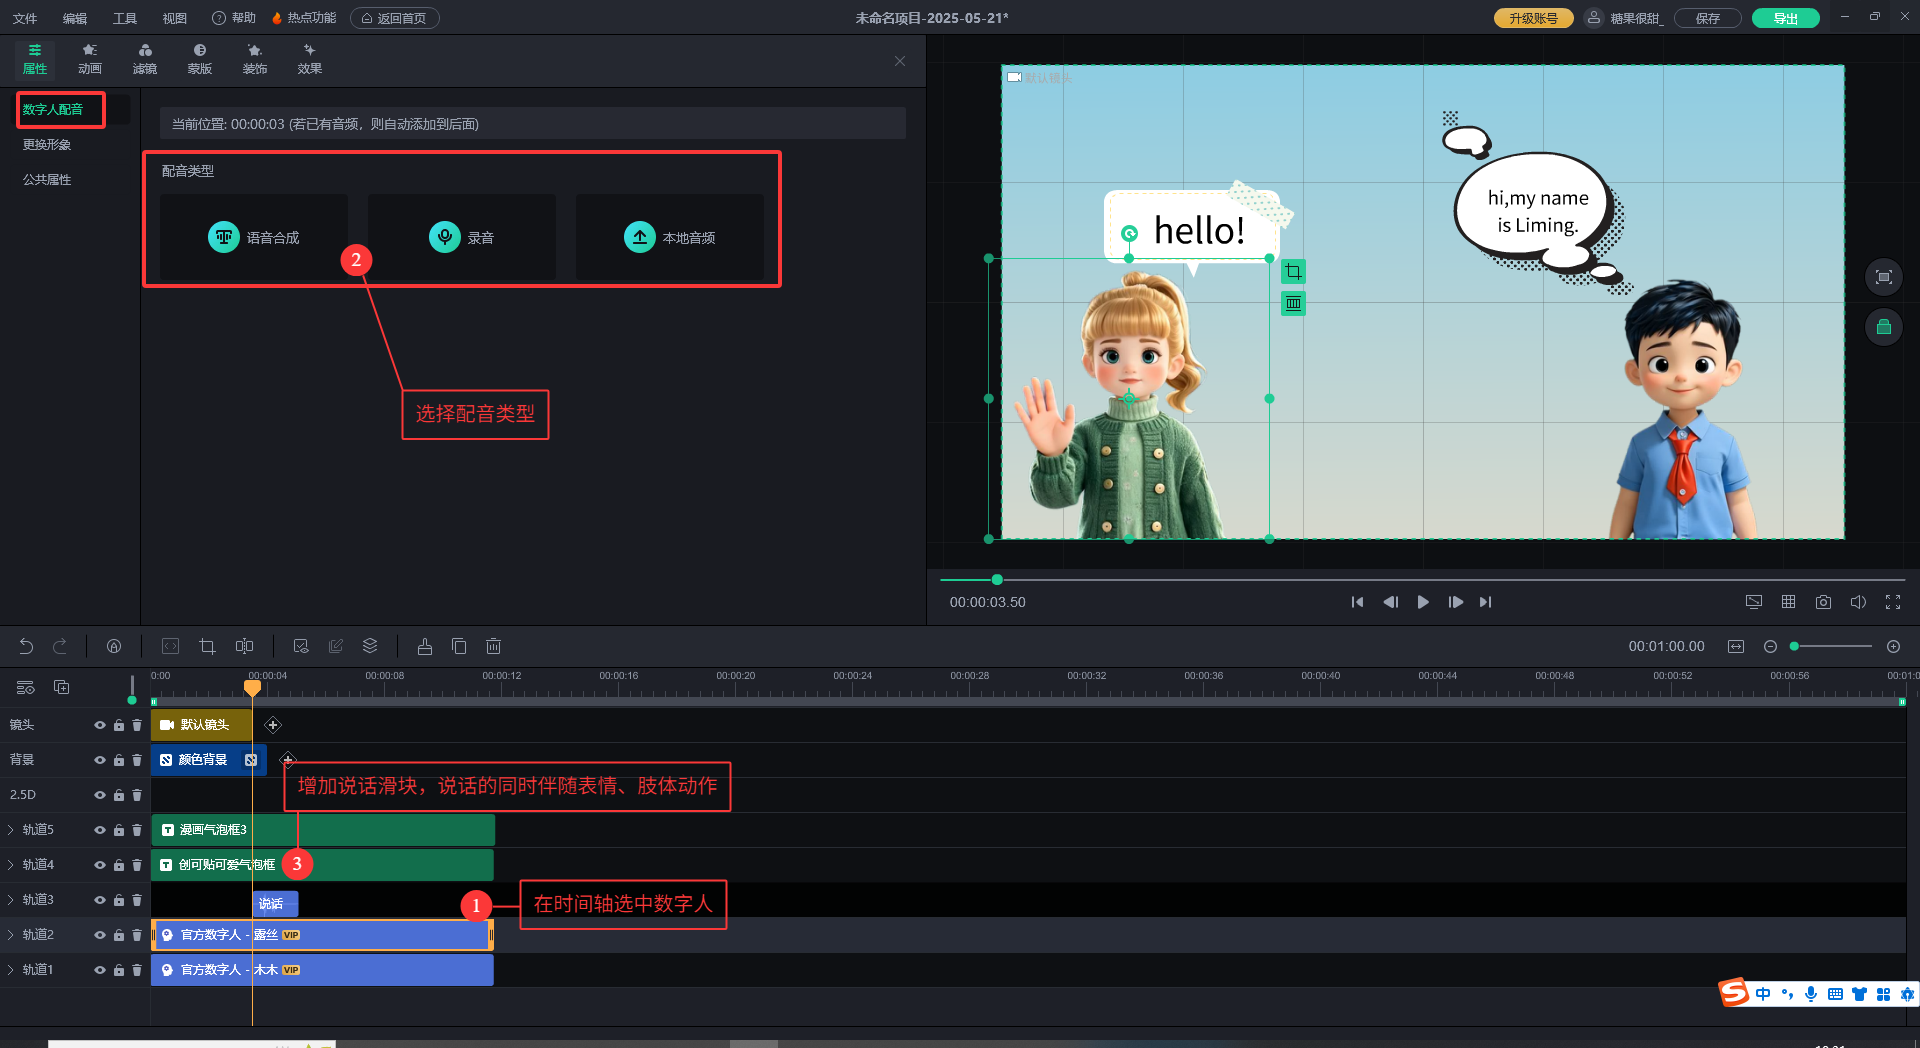
Task: Click the 语音合成 voice synthesis icon
Action: 224,237
